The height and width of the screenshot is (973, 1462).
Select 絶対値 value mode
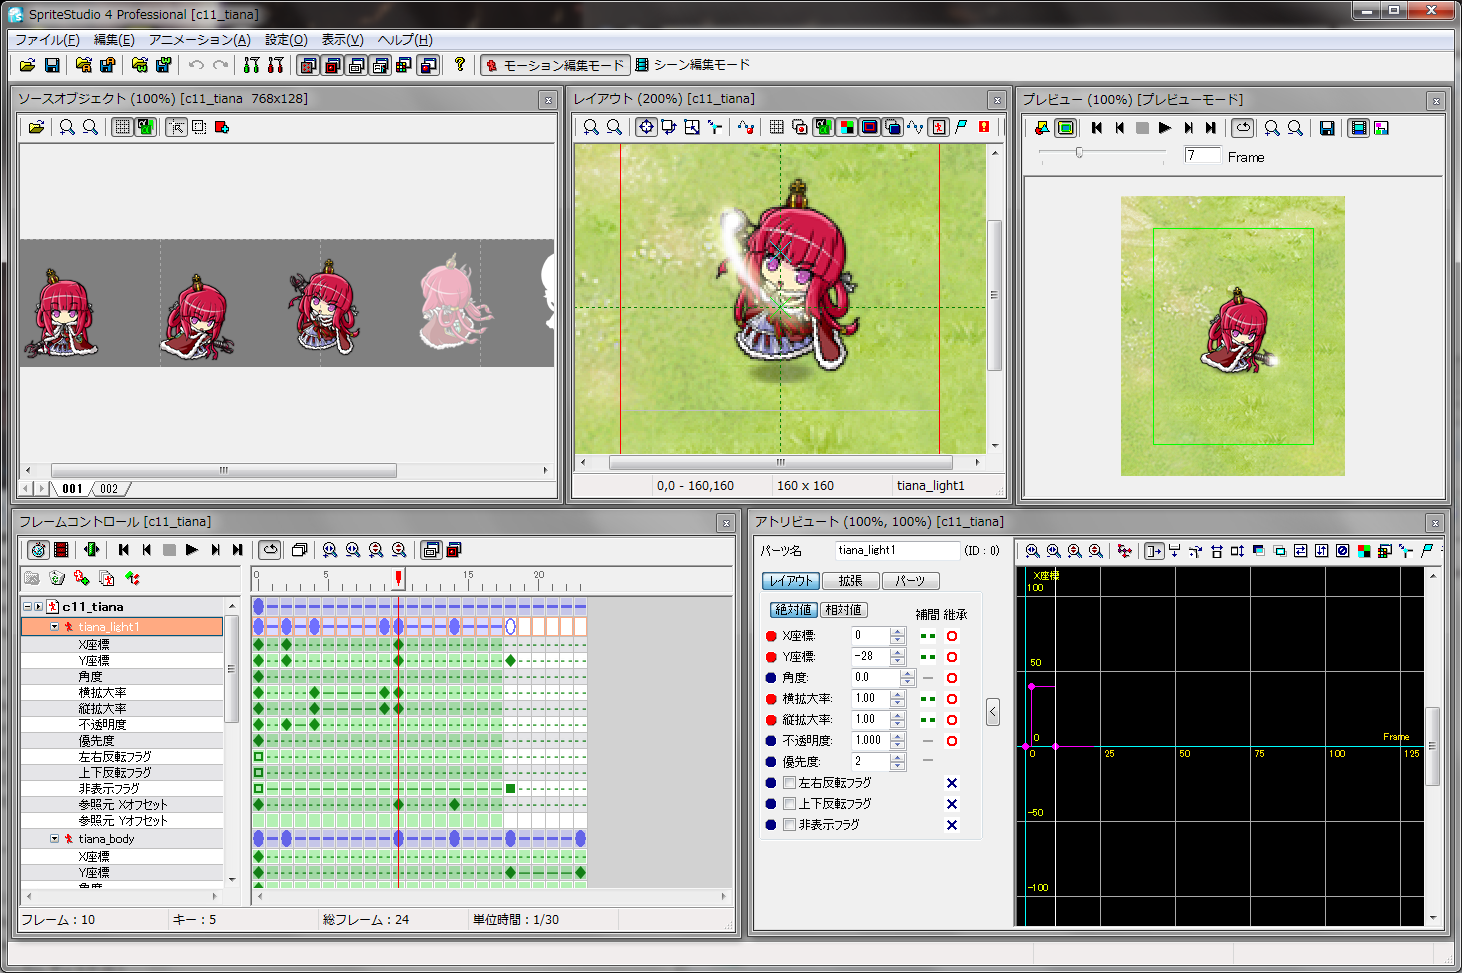tap(794, 610)
